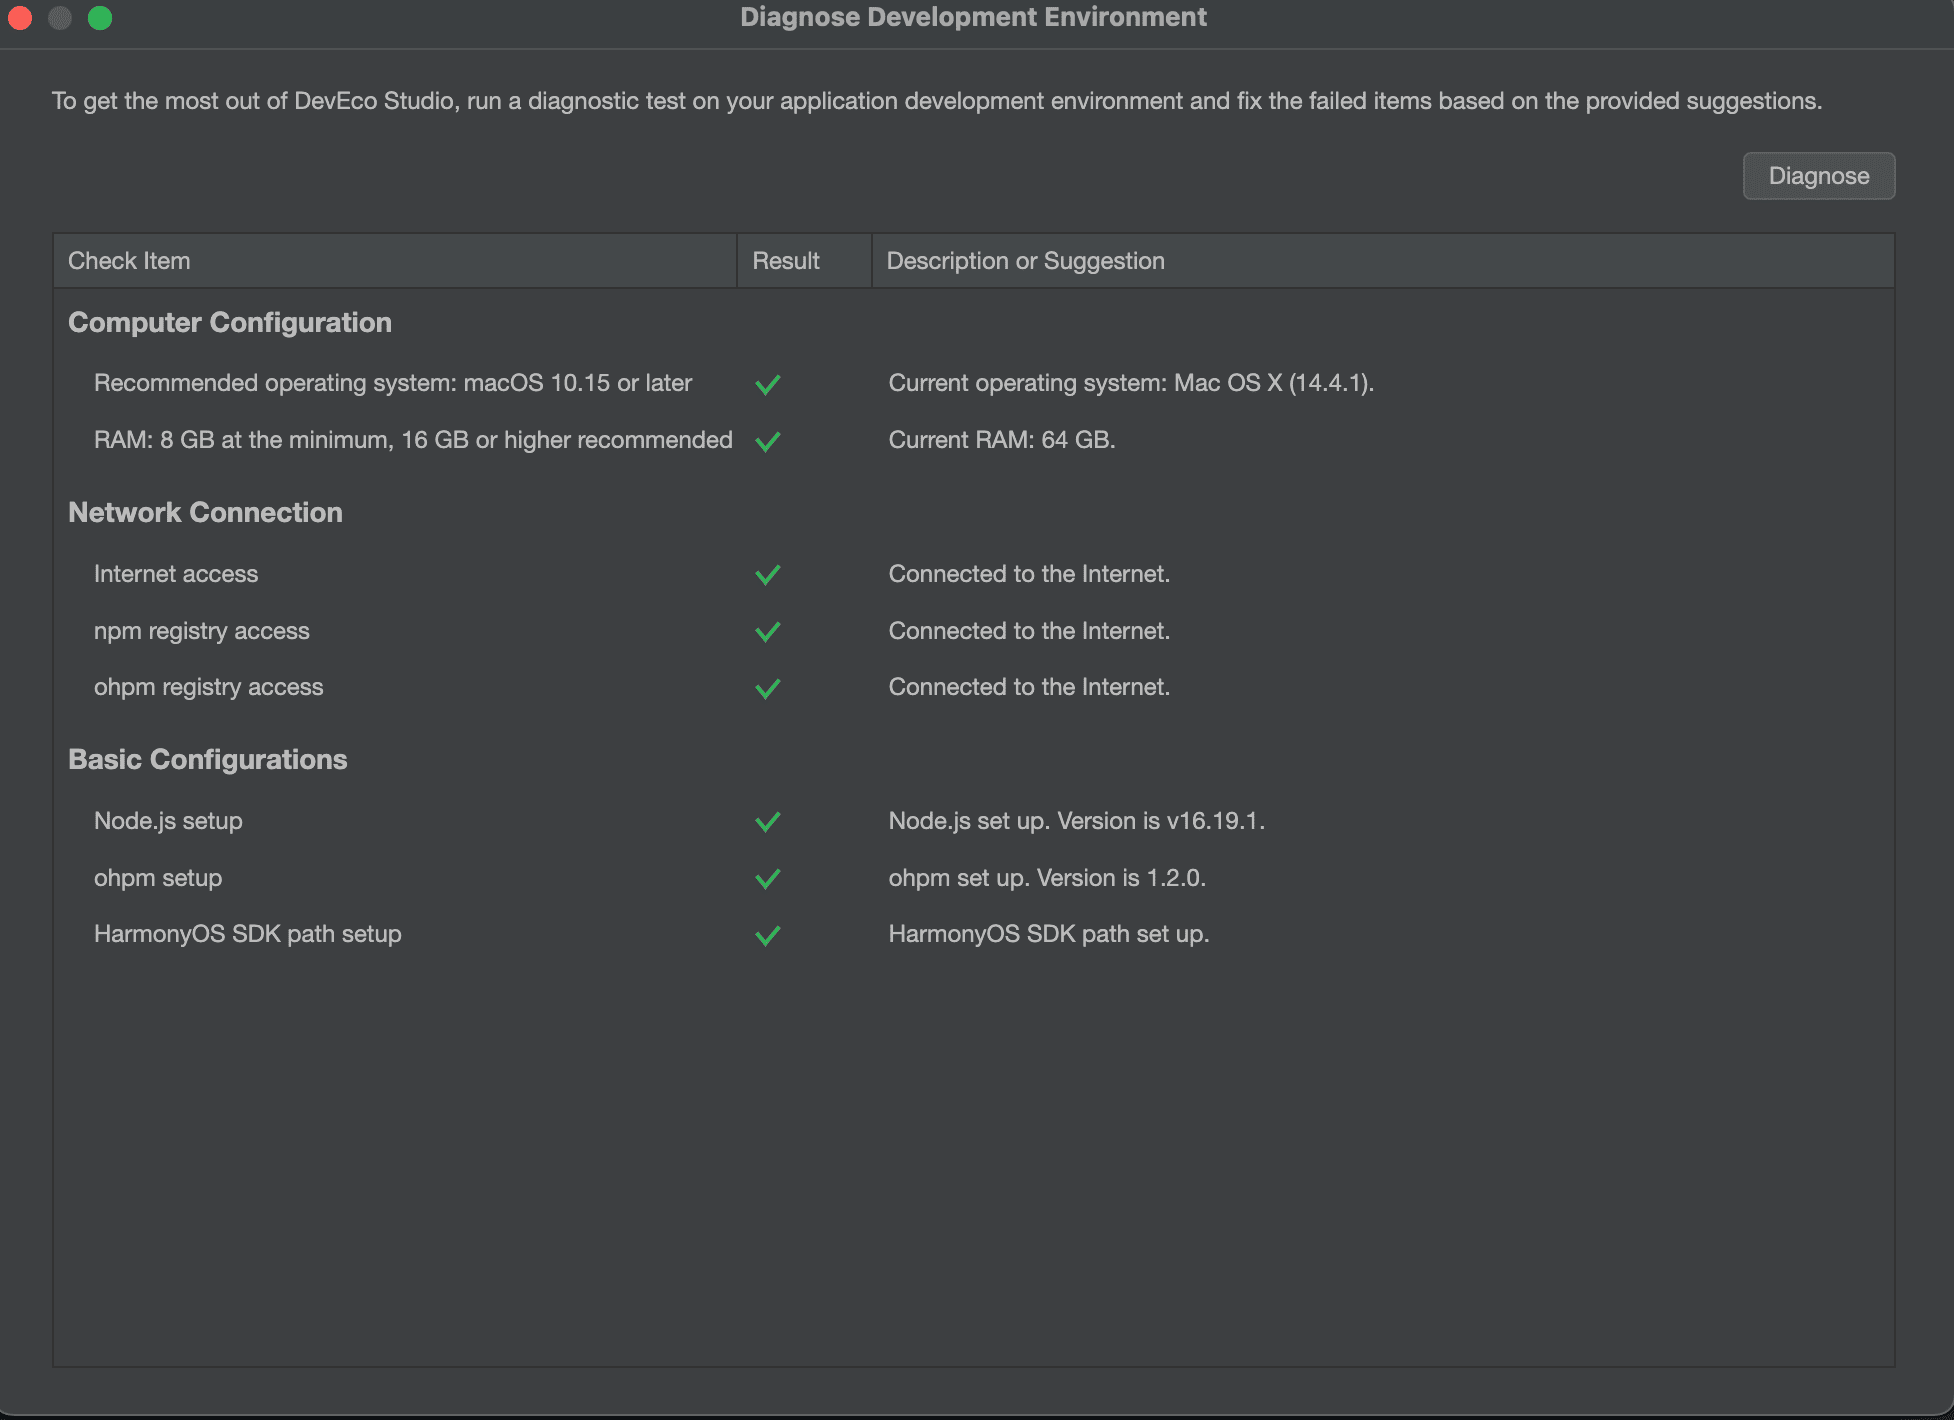1954x1420 pixels.
Task: Click 'Connected to the Internet.' in npm registry row
Action: pyautogui.click(x=1029, y=631)
